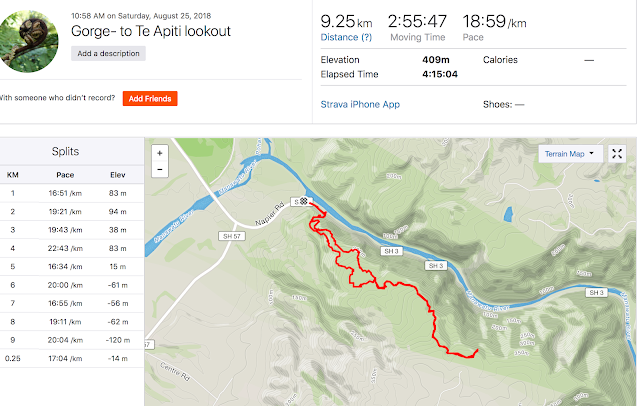Open the Strava iPhone App link
The width and height of the screenshot is (640, 406).
(x=361, y=103)
